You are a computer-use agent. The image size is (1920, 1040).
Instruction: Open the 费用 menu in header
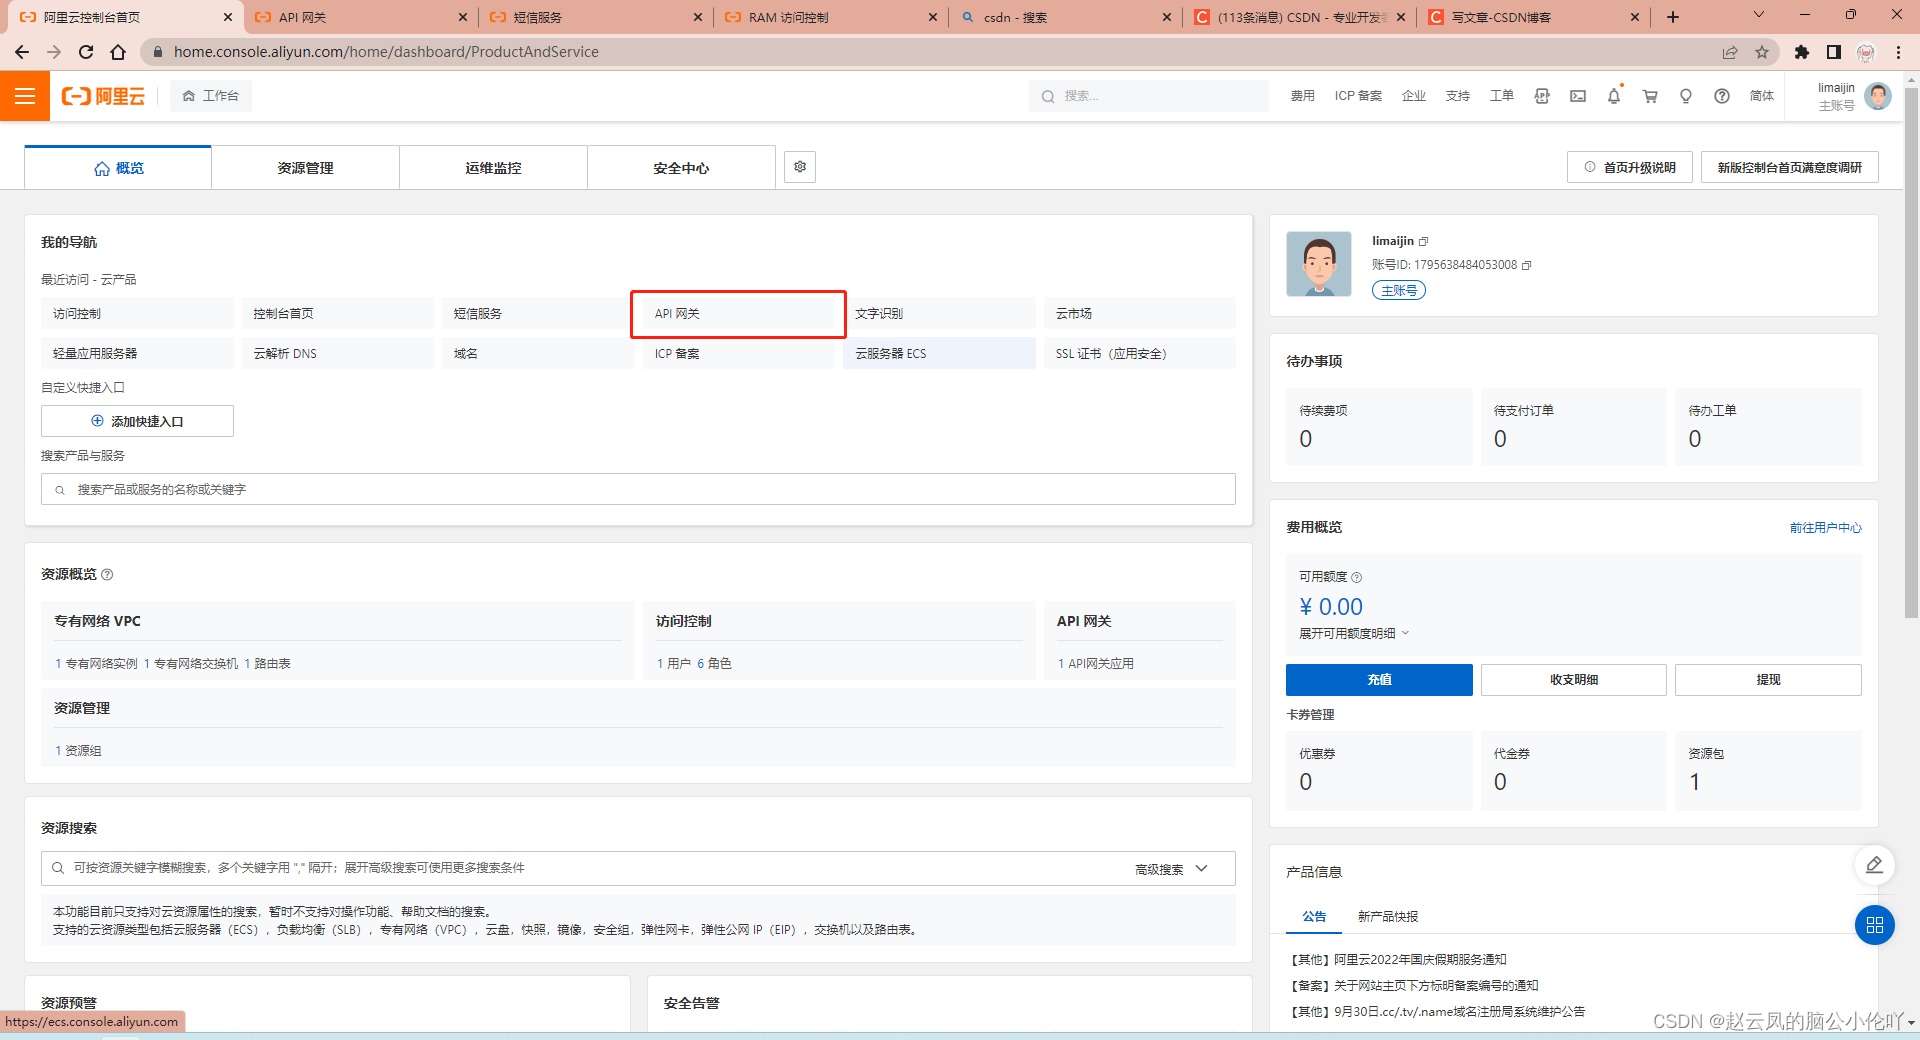point(1302,96)
